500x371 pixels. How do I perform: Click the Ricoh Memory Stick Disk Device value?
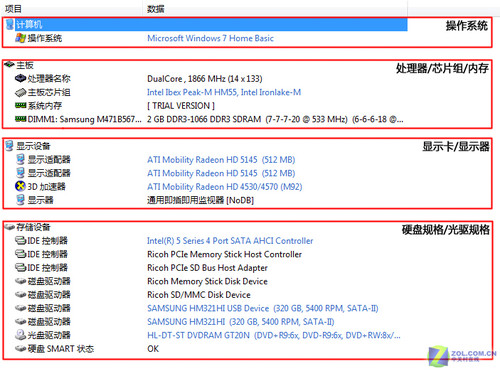[x=207, y=281]
